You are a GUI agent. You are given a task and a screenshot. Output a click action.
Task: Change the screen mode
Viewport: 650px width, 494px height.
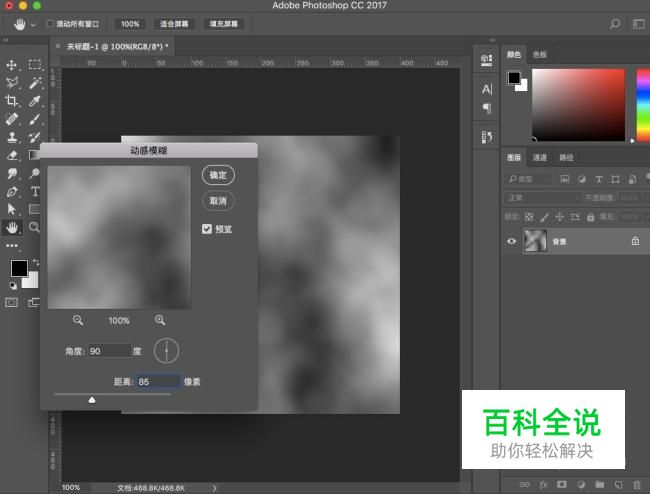coord(34,303)
